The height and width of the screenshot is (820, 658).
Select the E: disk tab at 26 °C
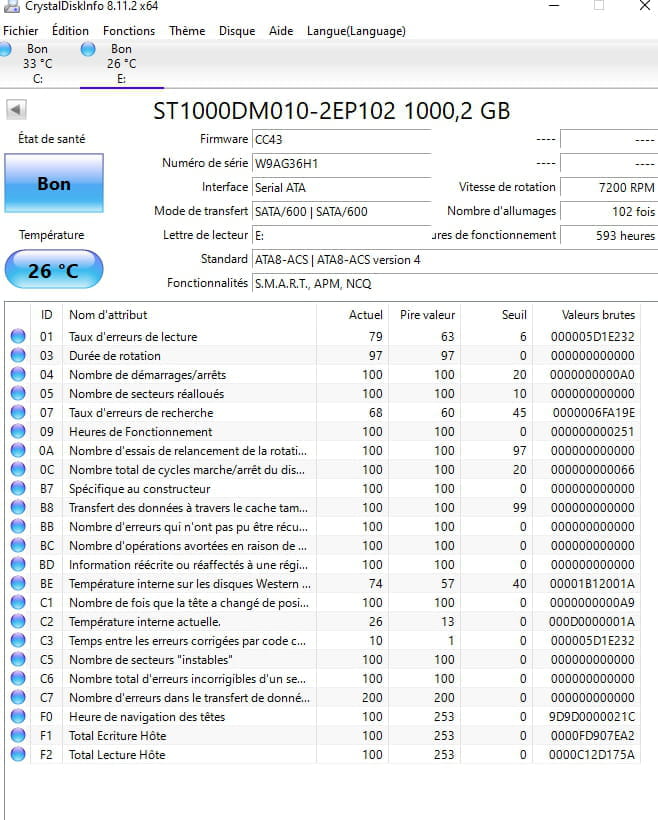pos(121,64)
